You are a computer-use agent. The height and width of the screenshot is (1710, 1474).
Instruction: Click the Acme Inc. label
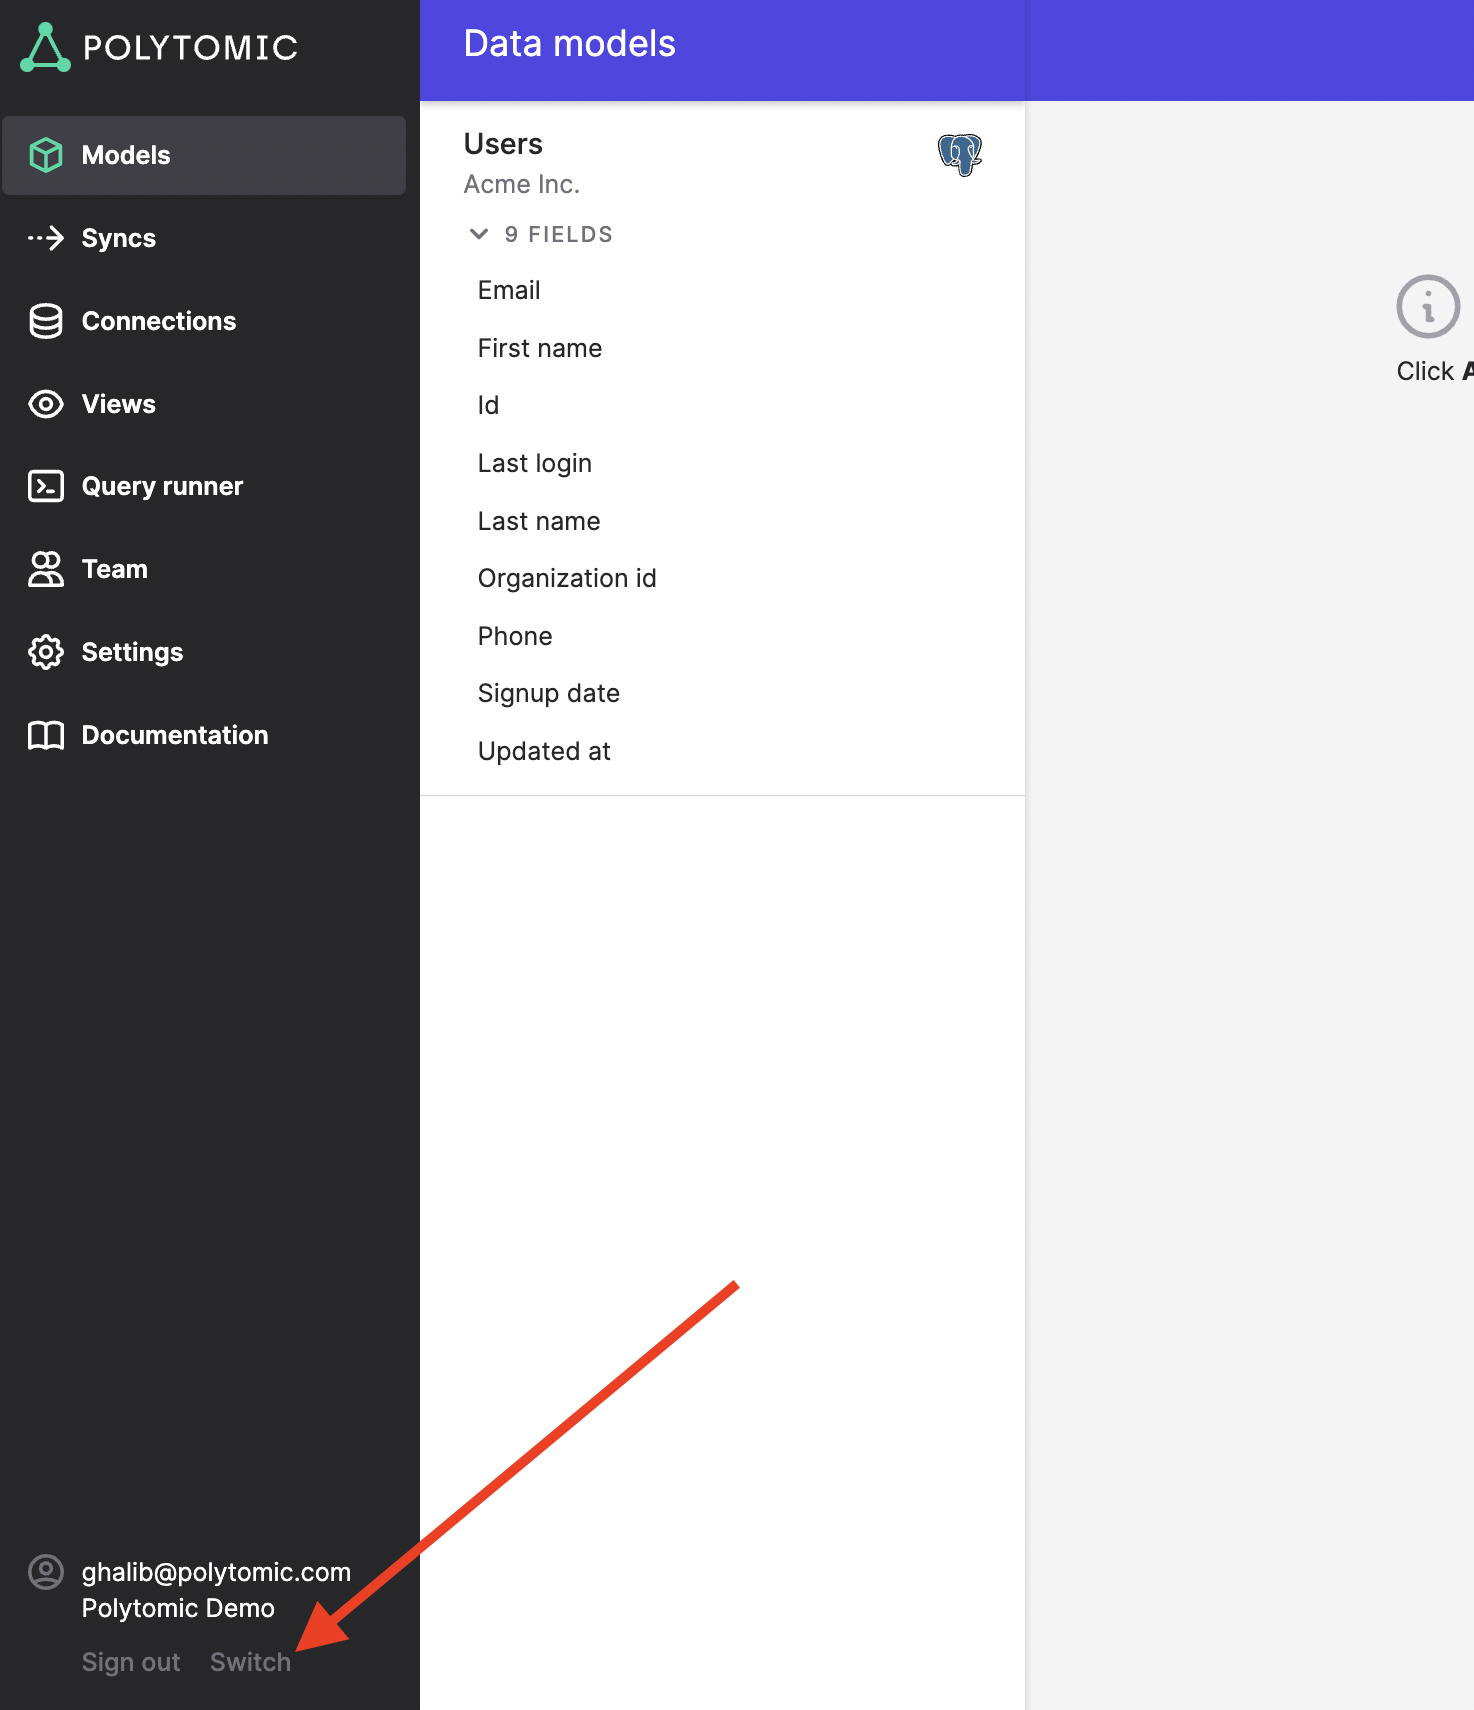[x=522, y=184]
